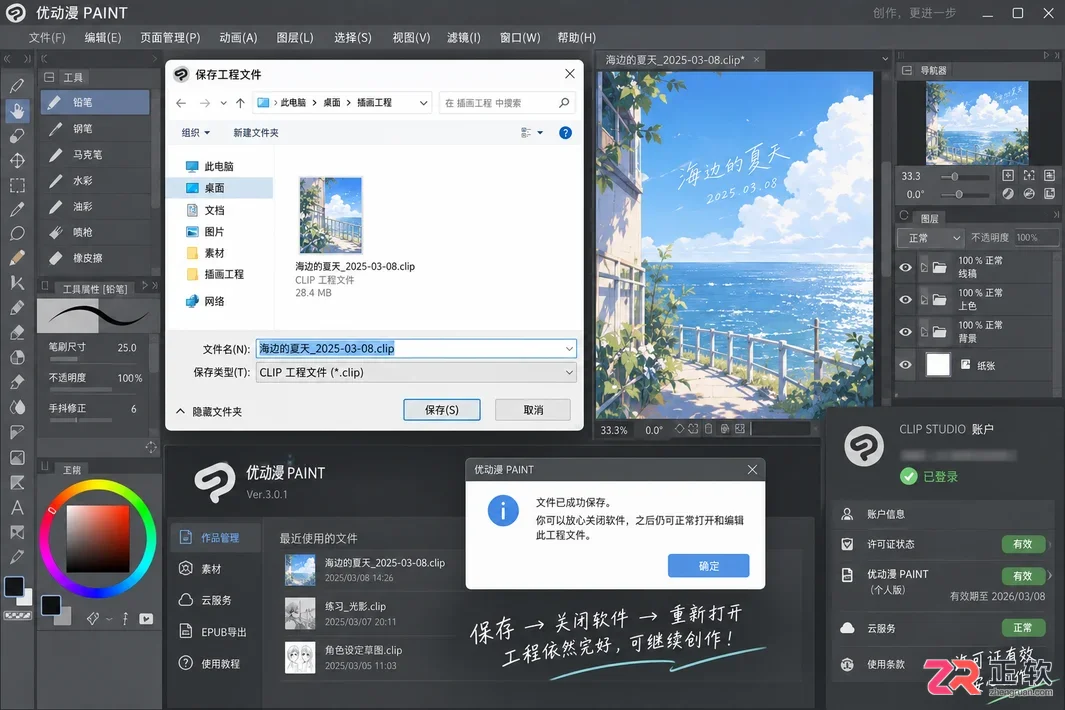Open 练习_光影.clip from recent files
The image size is (1065, 710).
(371, 613)
